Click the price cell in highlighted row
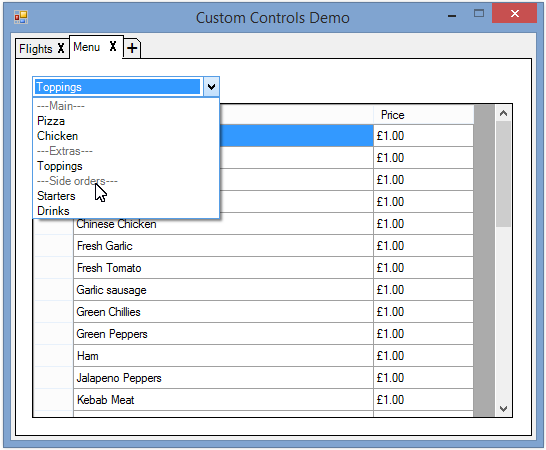546x450 pixels. [423, 135]
